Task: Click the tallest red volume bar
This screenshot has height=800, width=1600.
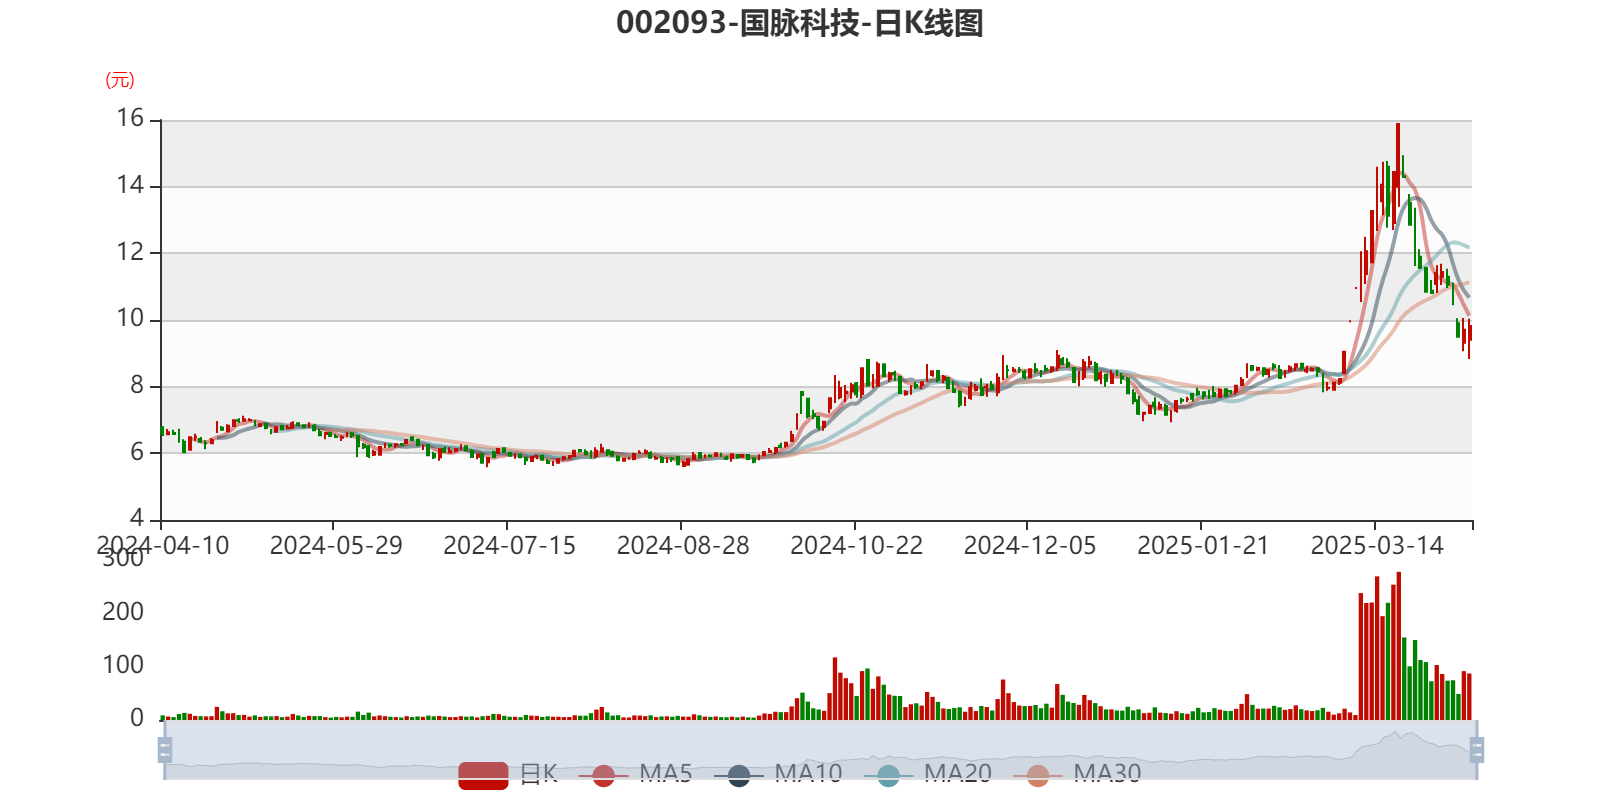Action: 1398,646
